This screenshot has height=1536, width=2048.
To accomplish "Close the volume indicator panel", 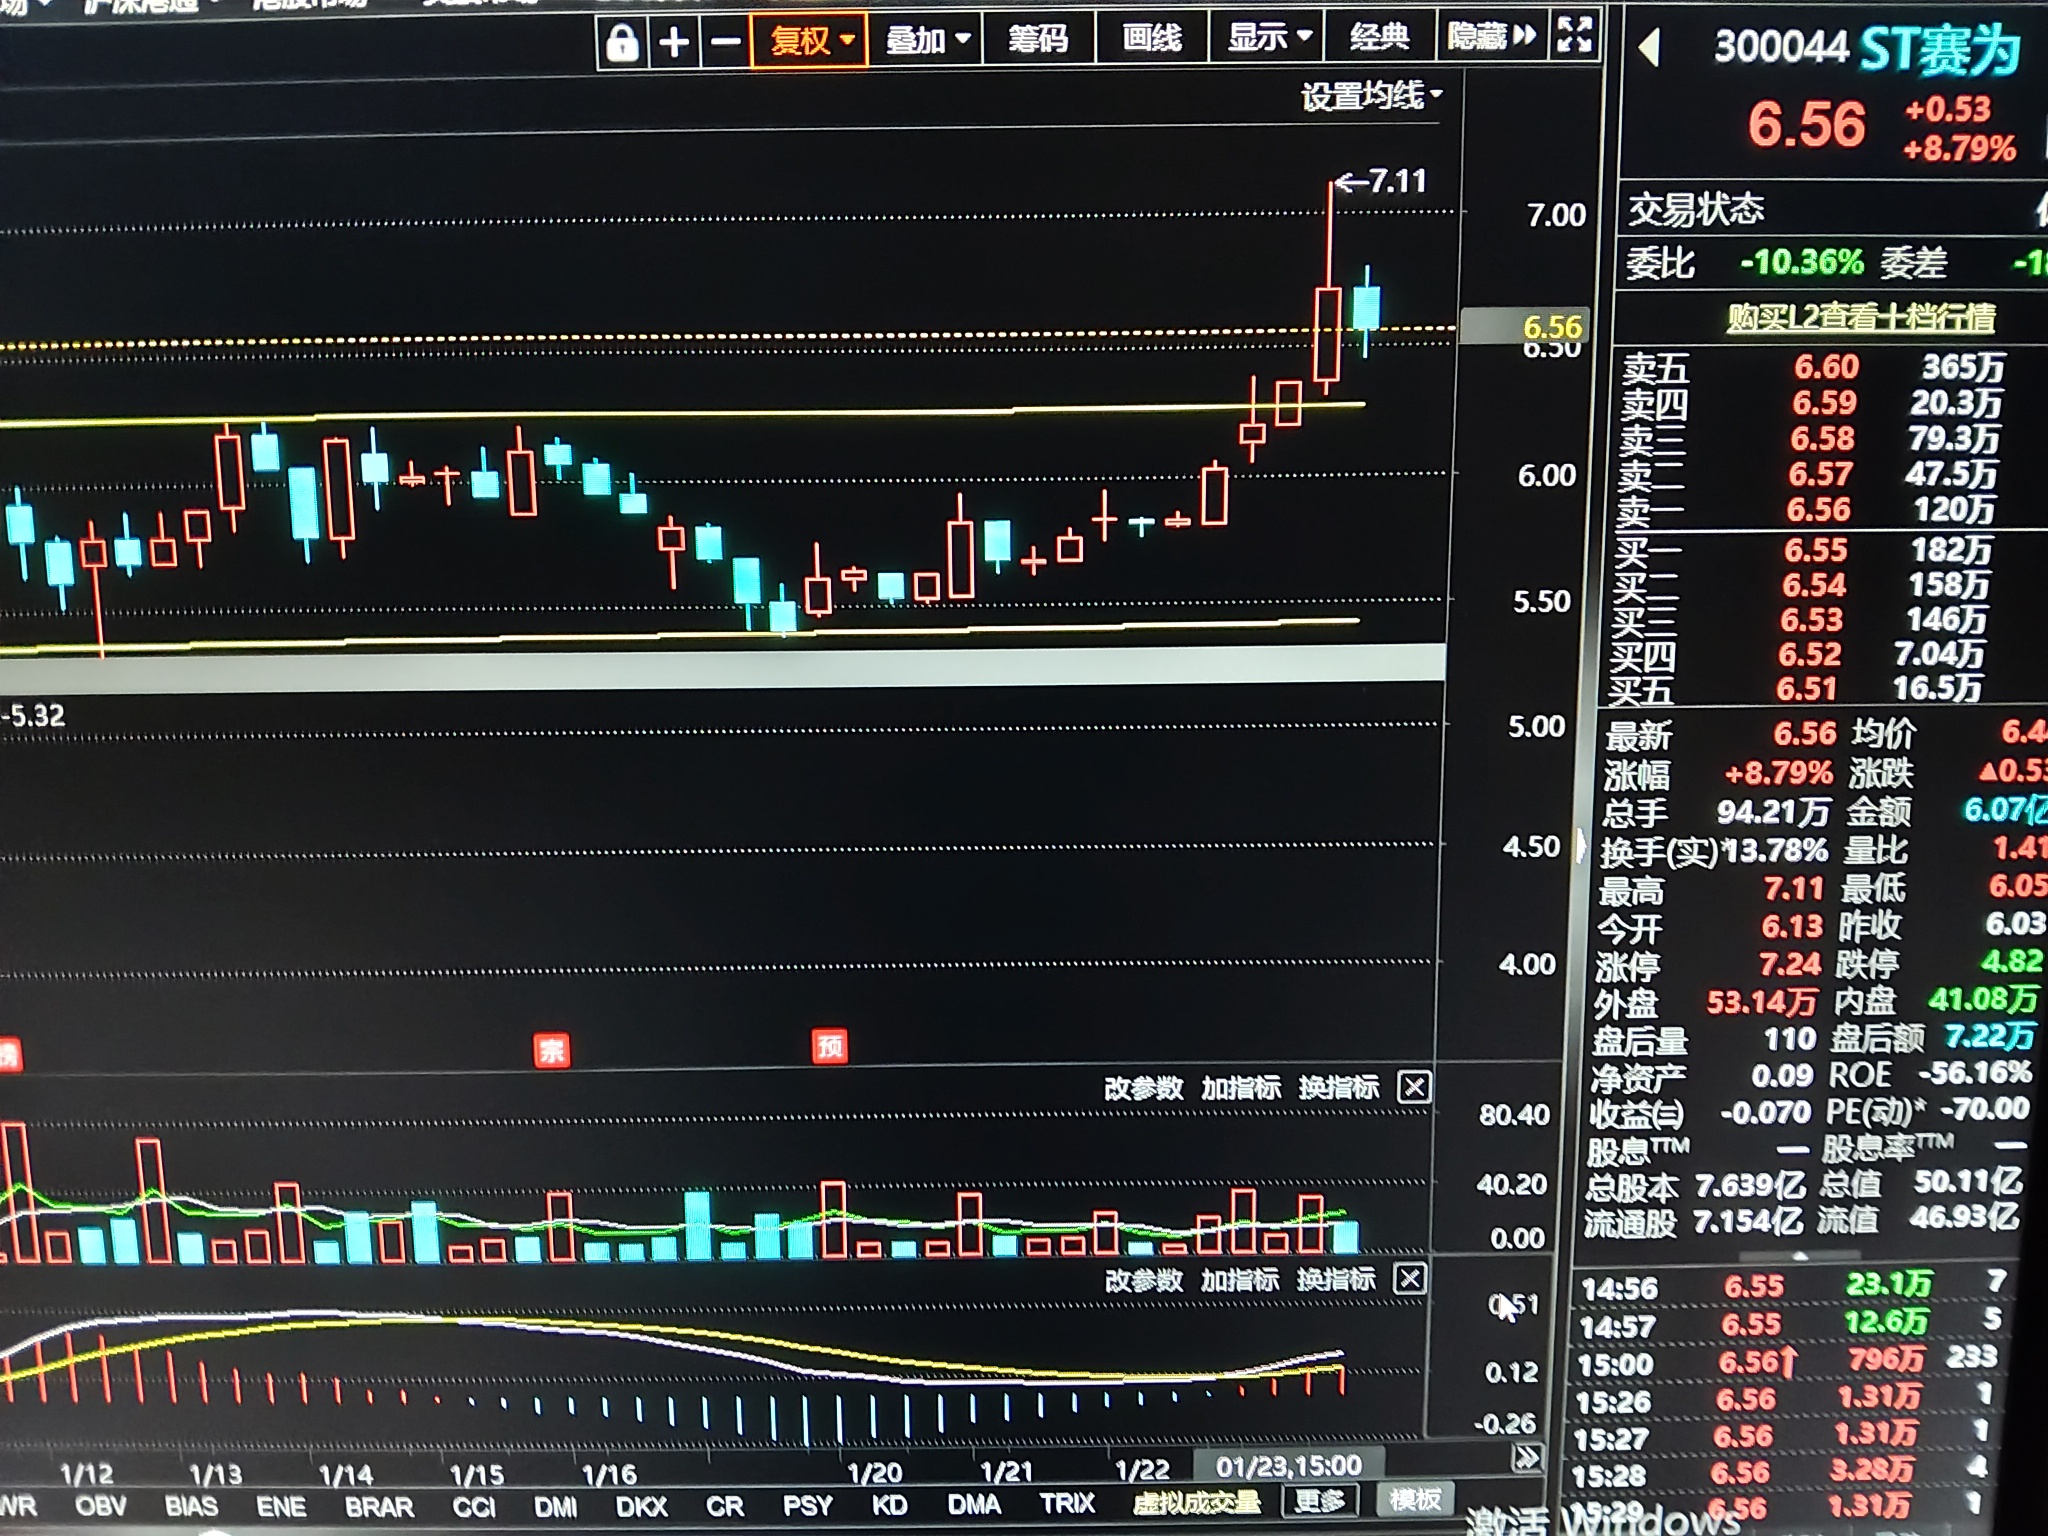I will [x=1414, y=1087].
